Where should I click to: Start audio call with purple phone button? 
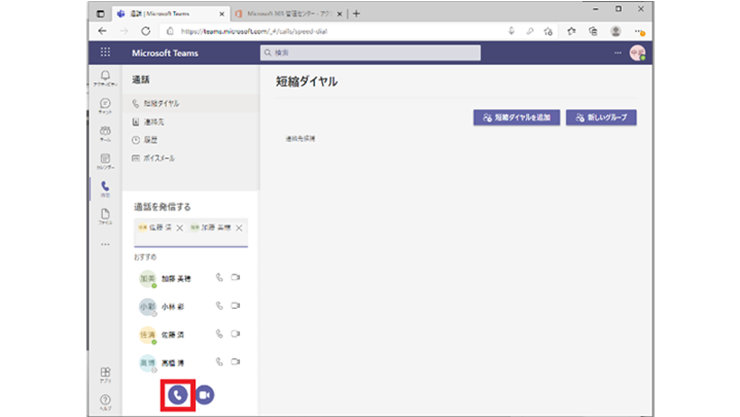(x=177, y=395)
